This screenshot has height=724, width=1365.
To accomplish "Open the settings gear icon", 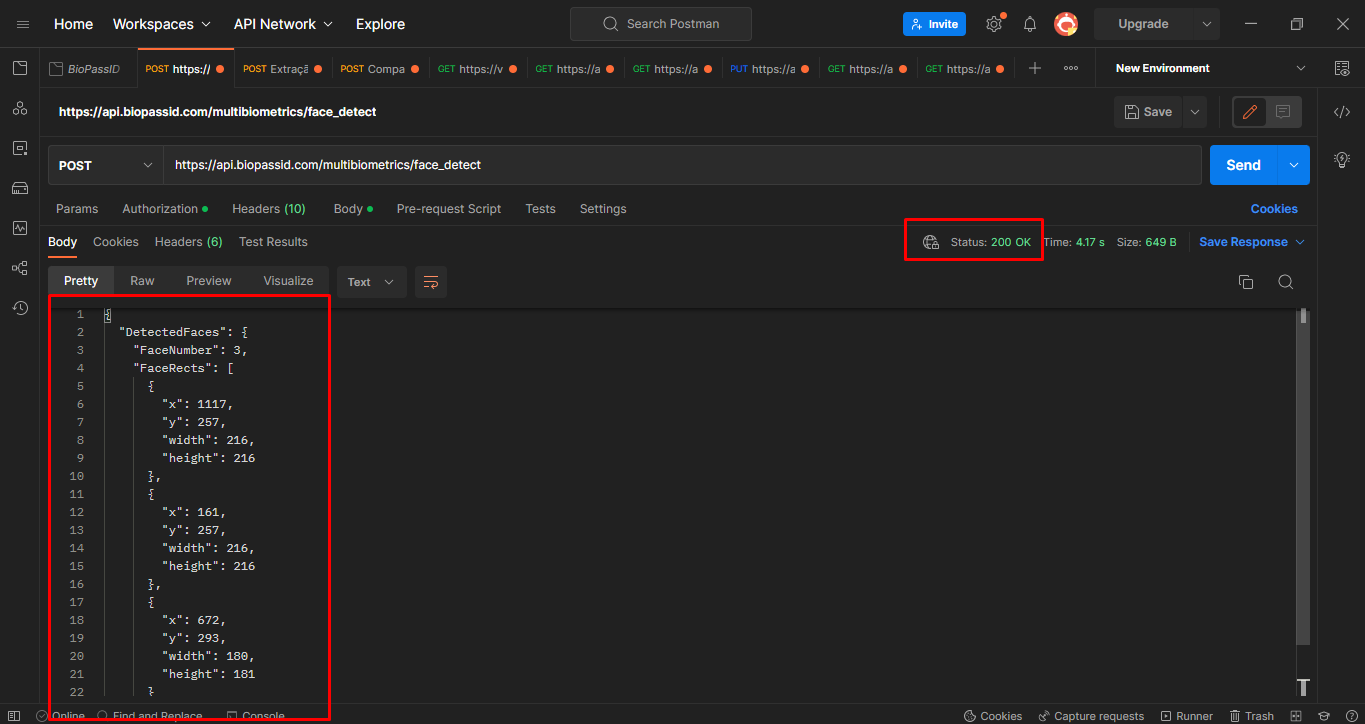I will (994, 24).
